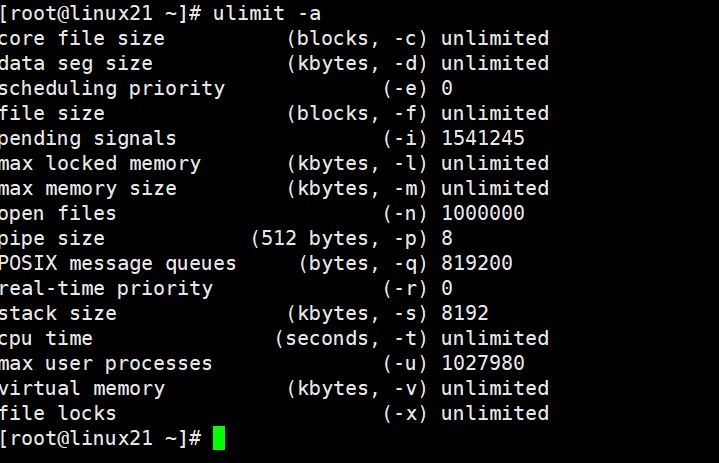The image size is (719, 463).
Task: Click the "cpu time" label text
Action: coord(46,338)
